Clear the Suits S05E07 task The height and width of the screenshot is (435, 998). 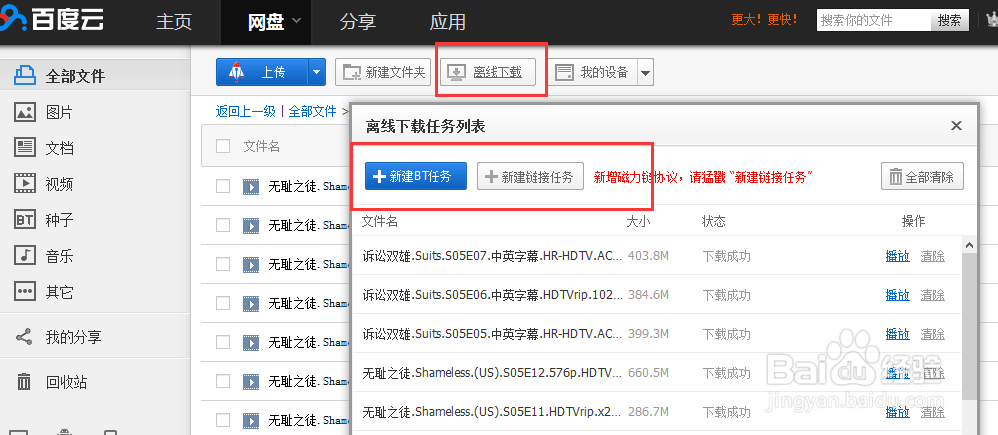pyautogui.click(x=932, y=256)
